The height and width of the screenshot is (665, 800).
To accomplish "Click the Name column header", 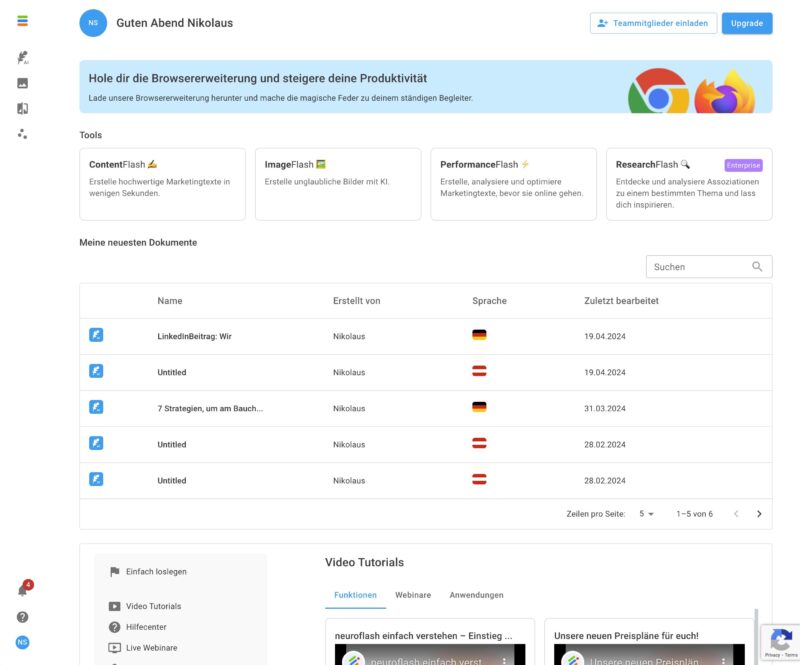I will [170, 301].
